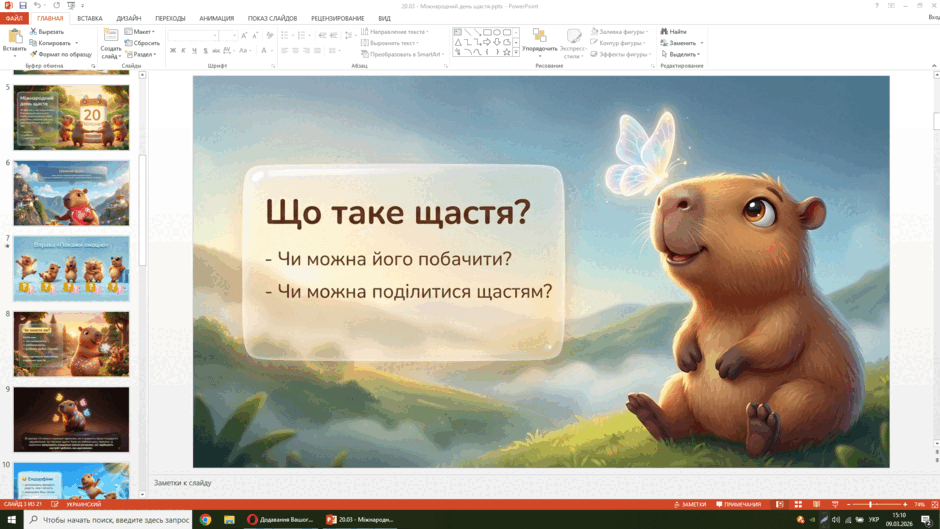940x529 pixels.
Task: Open the ВИД tab
Action: tap(384, 19)
